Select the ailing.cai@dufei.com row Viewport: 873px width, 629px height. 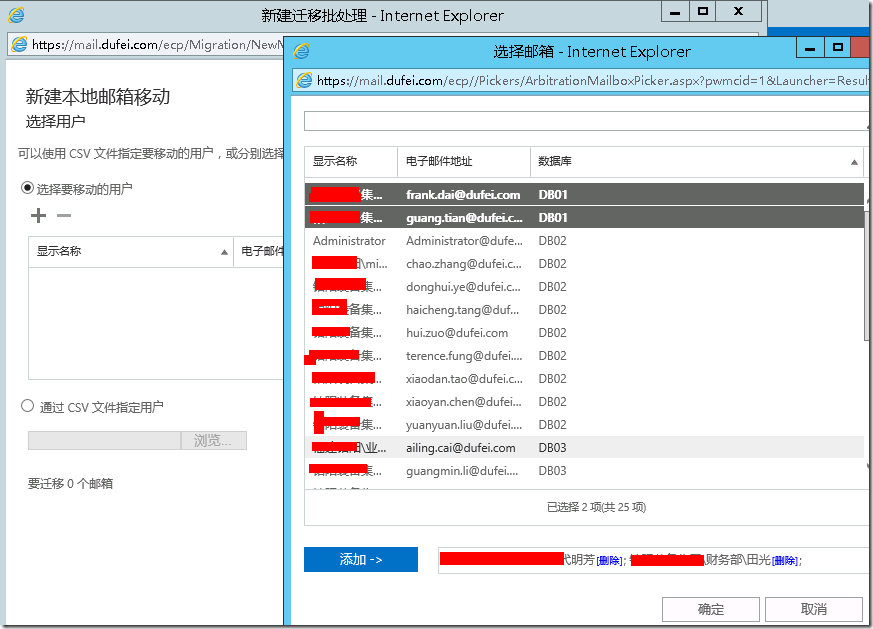(x=584, y=448)
